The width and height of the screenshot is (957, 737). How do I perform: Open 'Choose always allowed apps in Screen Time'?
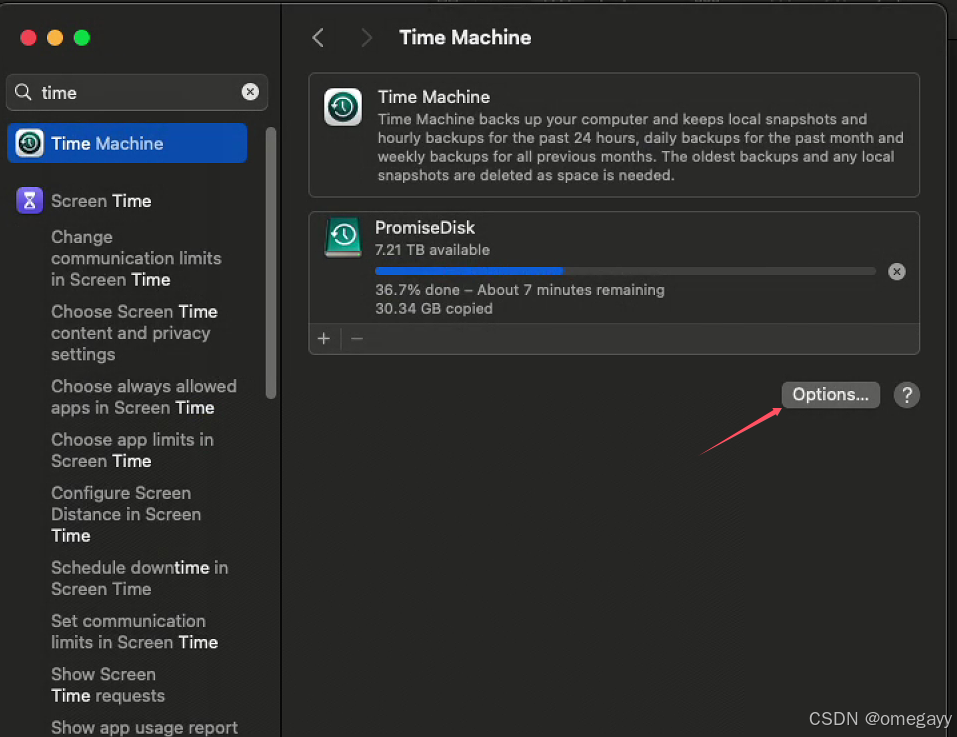pos(144,397)
